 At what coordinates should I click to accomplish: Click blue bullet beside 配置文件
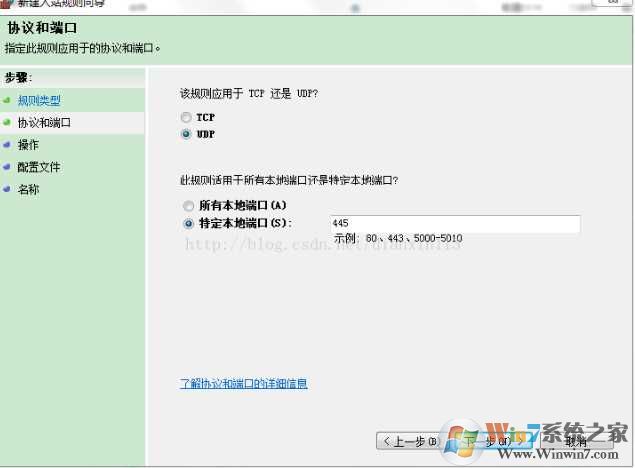coord(6,166)
